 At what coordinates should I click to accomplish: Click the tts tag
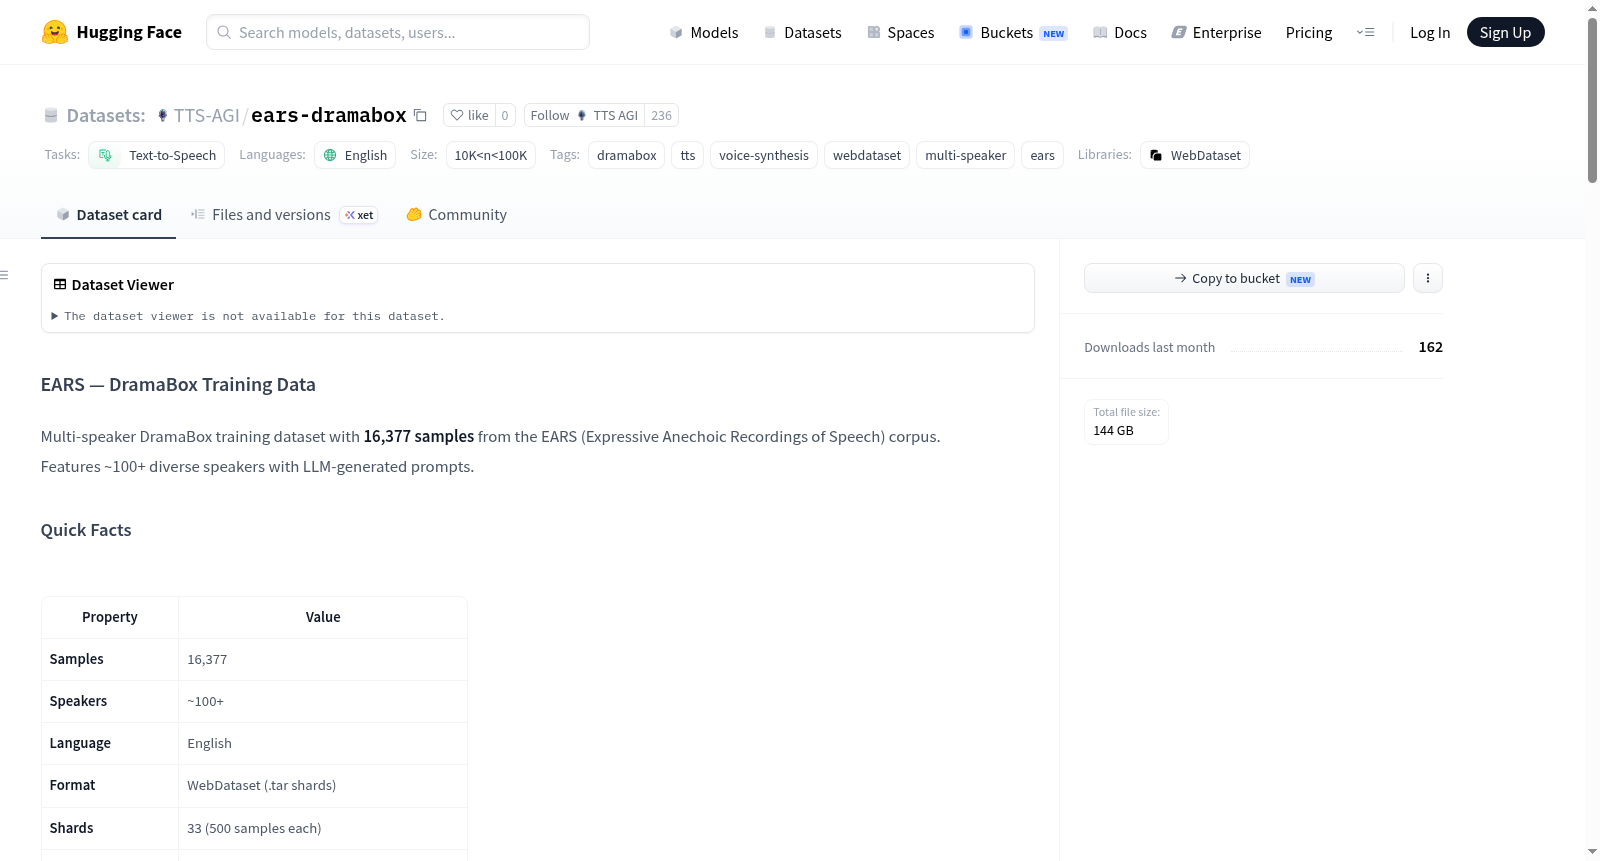click(x=688, y=156)
